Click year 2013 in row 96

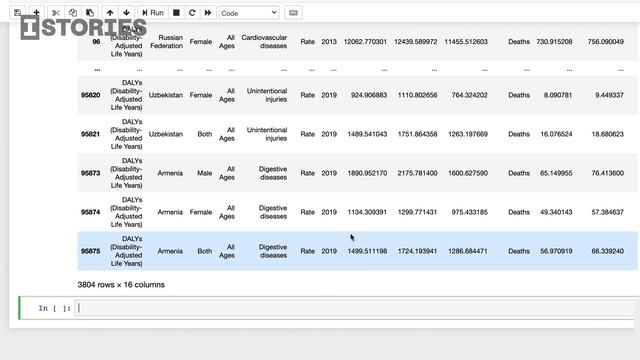click(329, 42)
